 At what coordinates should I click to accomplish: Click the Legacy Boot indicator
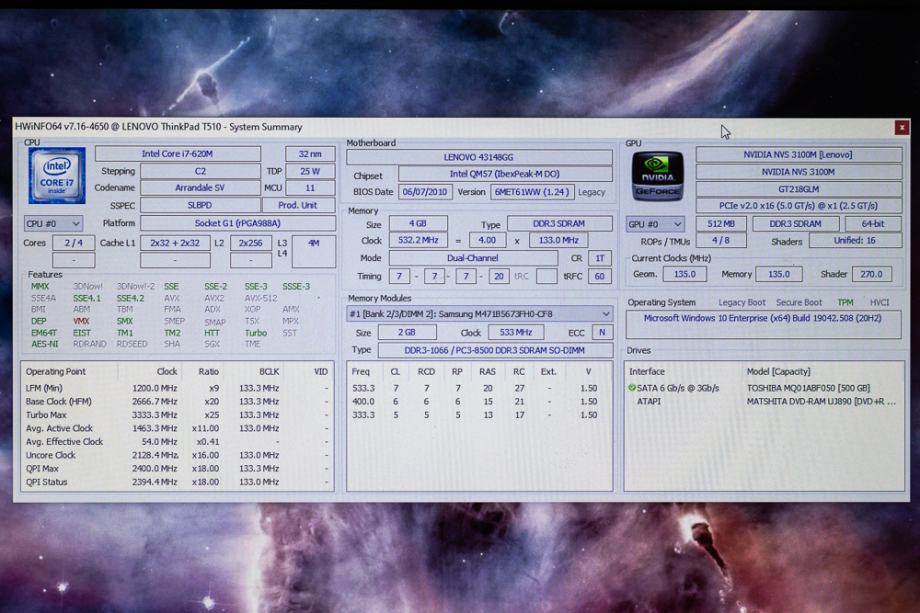tap(742, 302)
